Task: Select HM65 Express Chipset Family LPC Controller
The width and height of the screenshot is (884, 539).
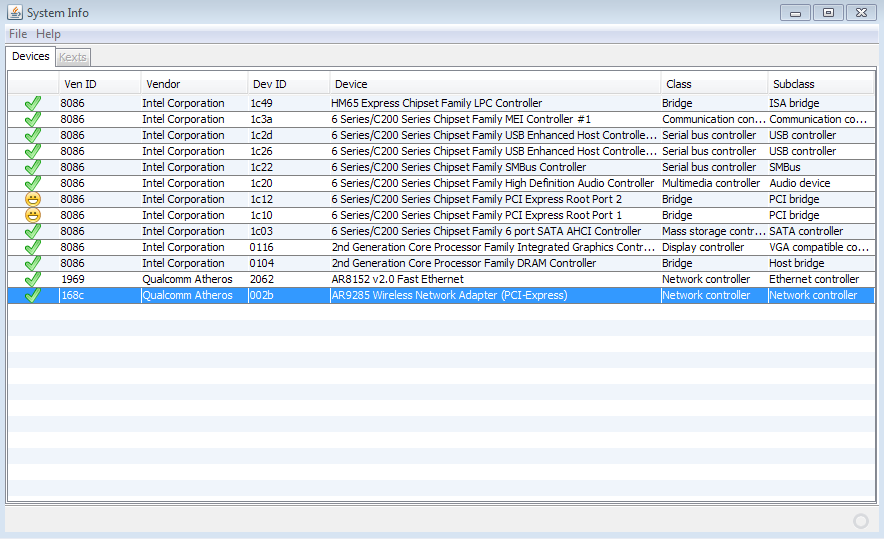Action: (x=495, y=103)
